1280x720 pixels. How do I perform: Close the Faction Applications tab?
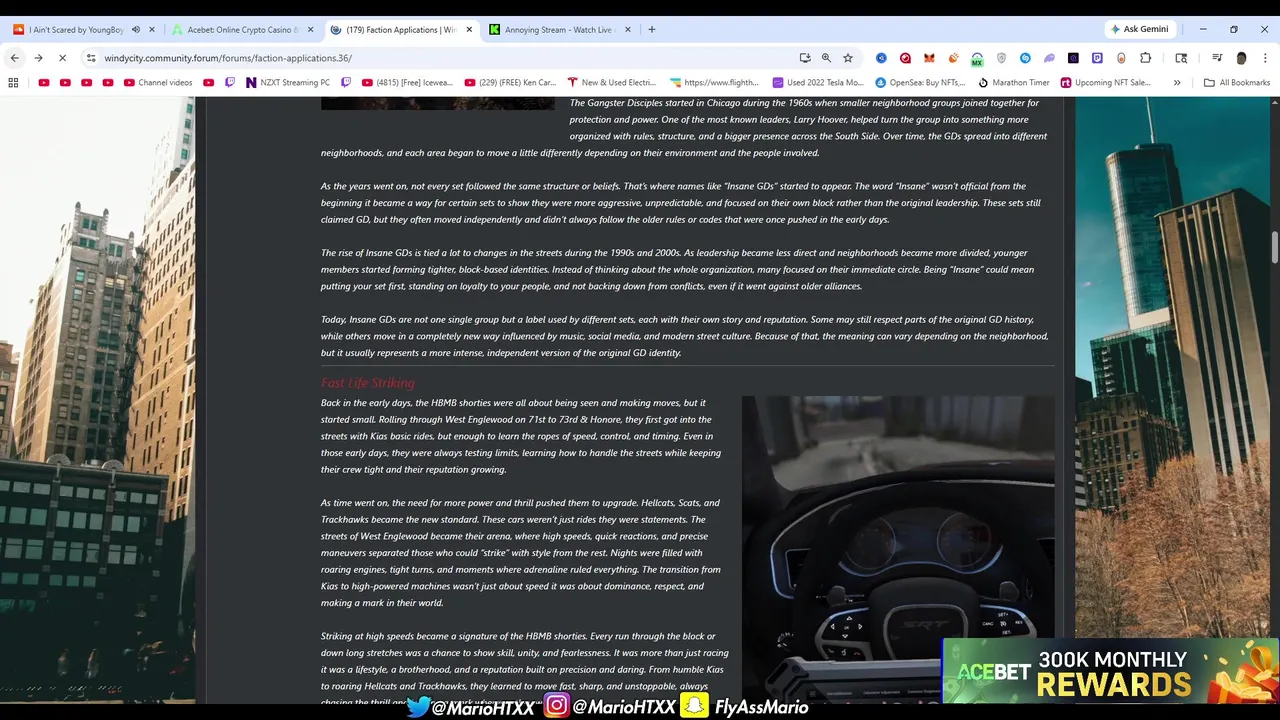click(469, 29)
